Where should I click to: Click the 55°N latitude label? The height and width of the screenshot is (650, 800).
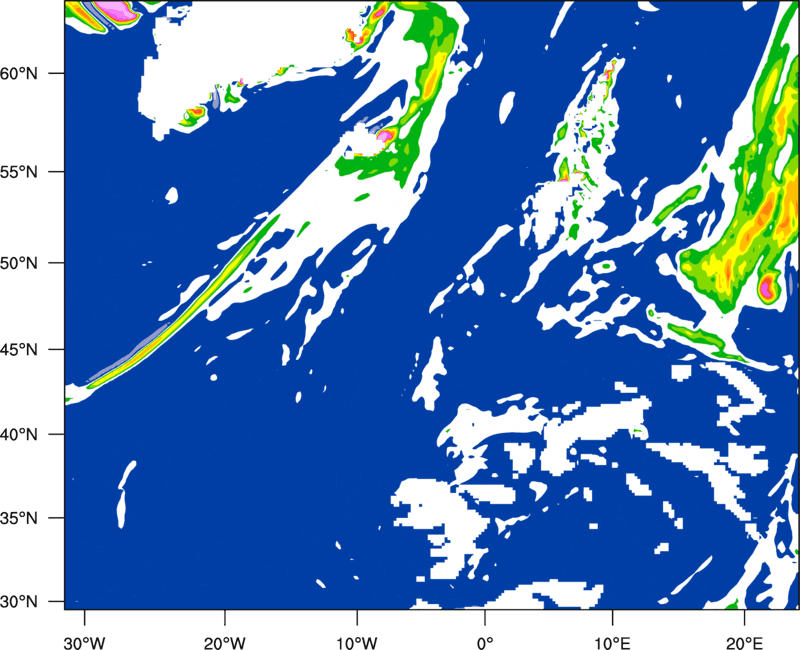tap(19, 172)
